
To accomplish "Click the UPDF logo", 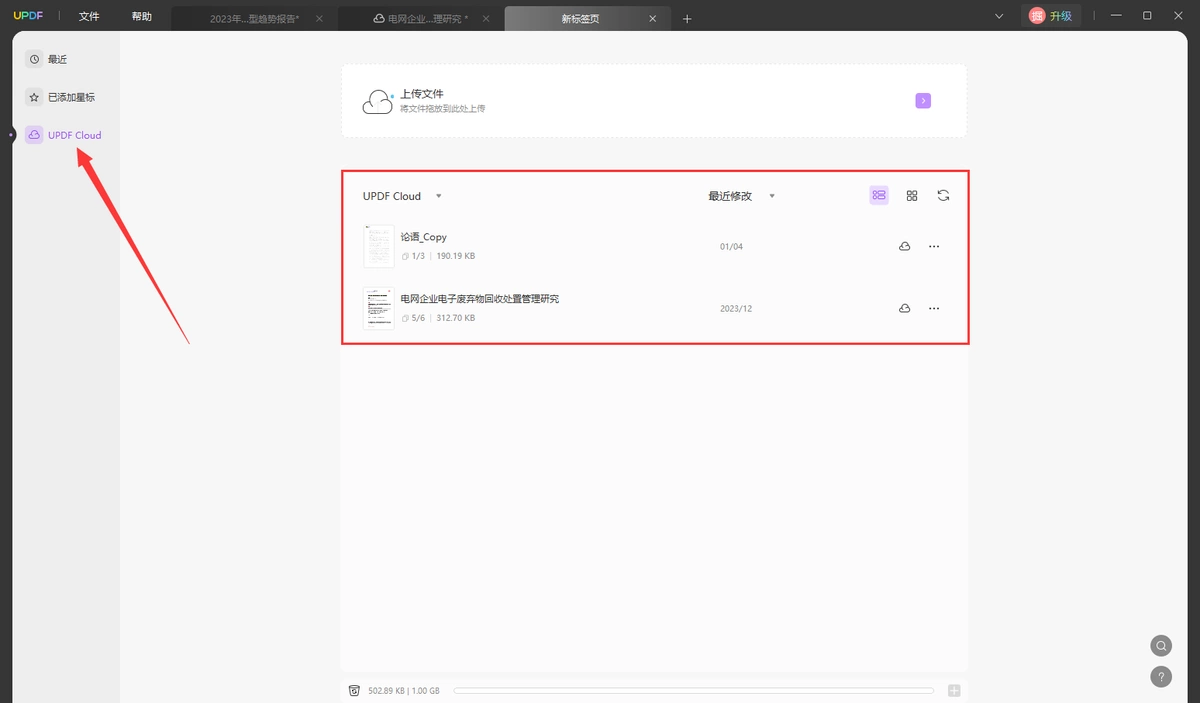I will [28, 17].
